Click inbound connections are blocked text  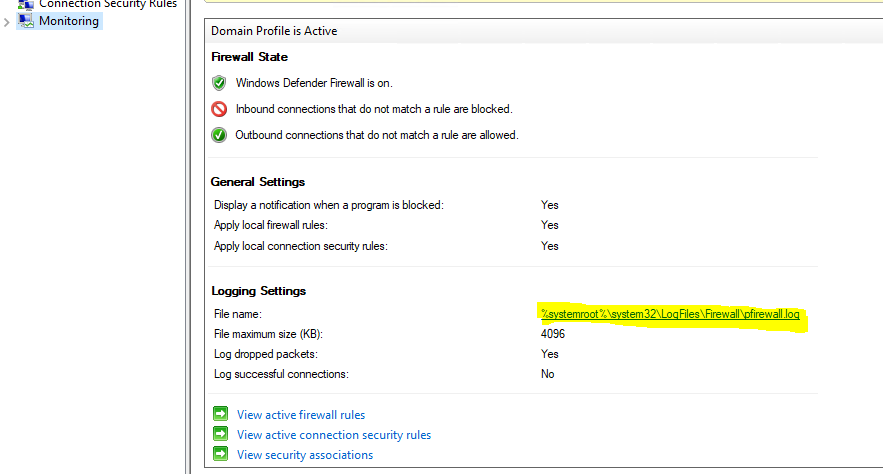point(374,109)
